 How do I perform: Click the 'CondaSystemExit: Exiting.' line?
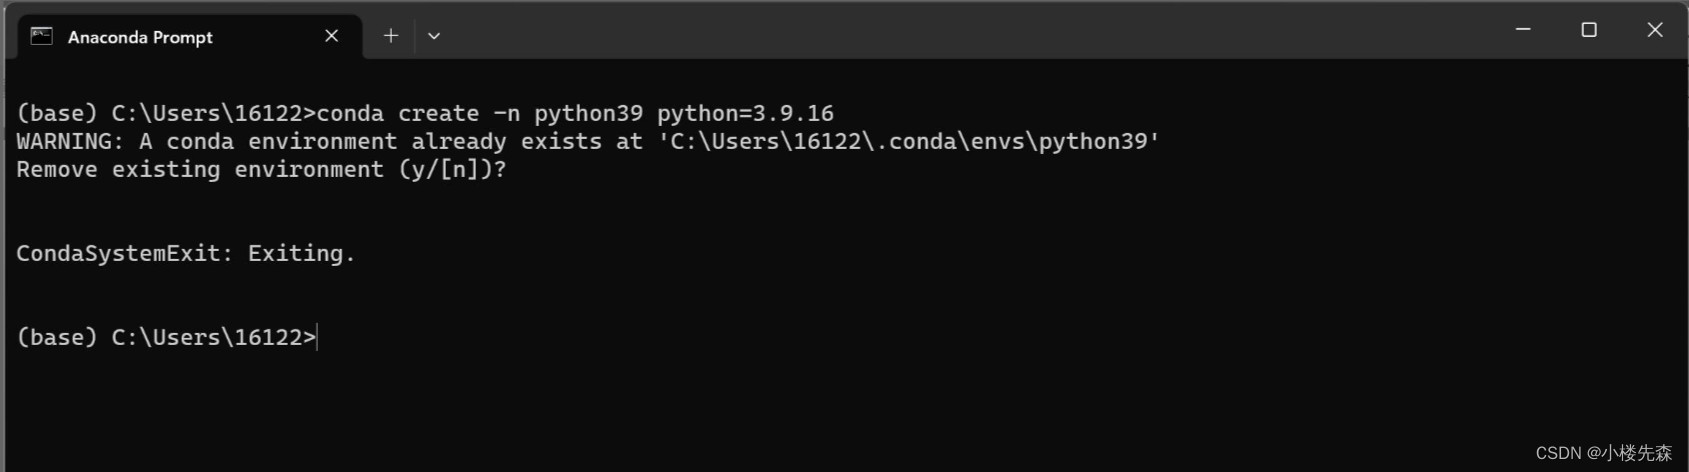point(186,254)
